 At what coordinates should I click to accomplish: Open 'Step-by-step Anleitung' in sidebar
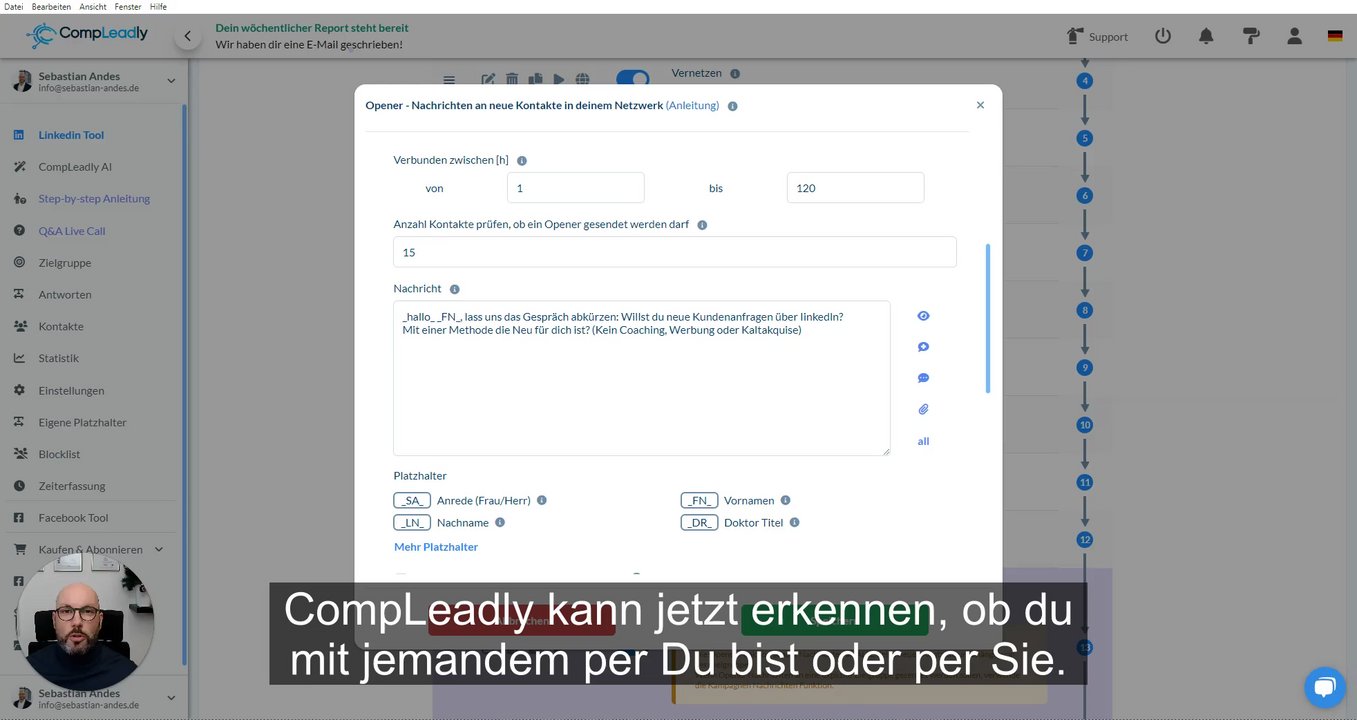coord(94,199)
